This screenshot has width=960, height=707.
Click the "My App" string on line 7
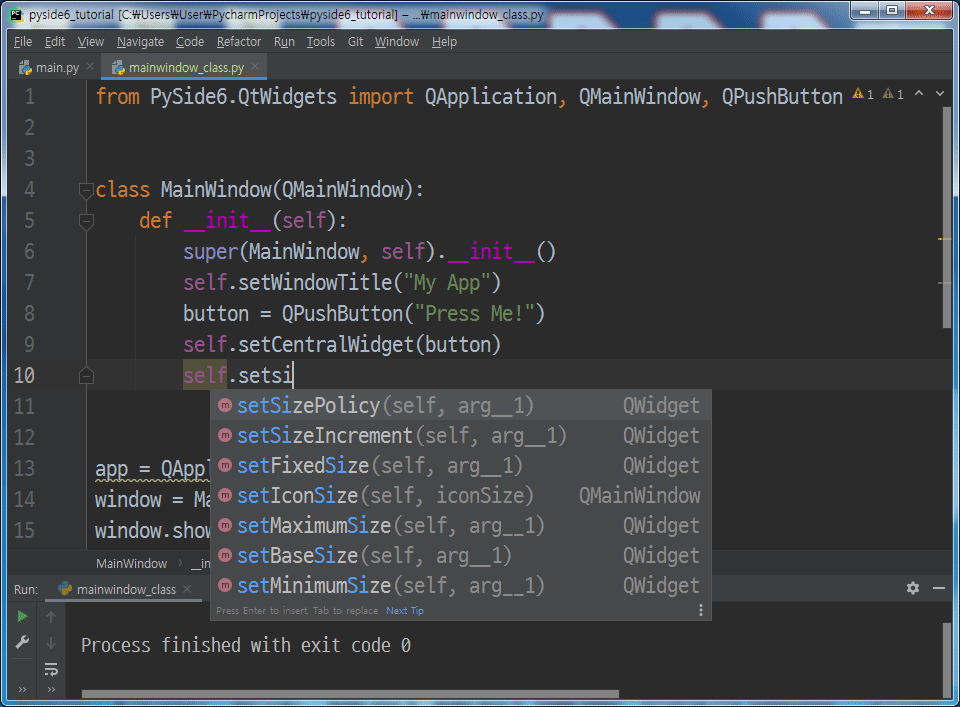tap(446, 283)
